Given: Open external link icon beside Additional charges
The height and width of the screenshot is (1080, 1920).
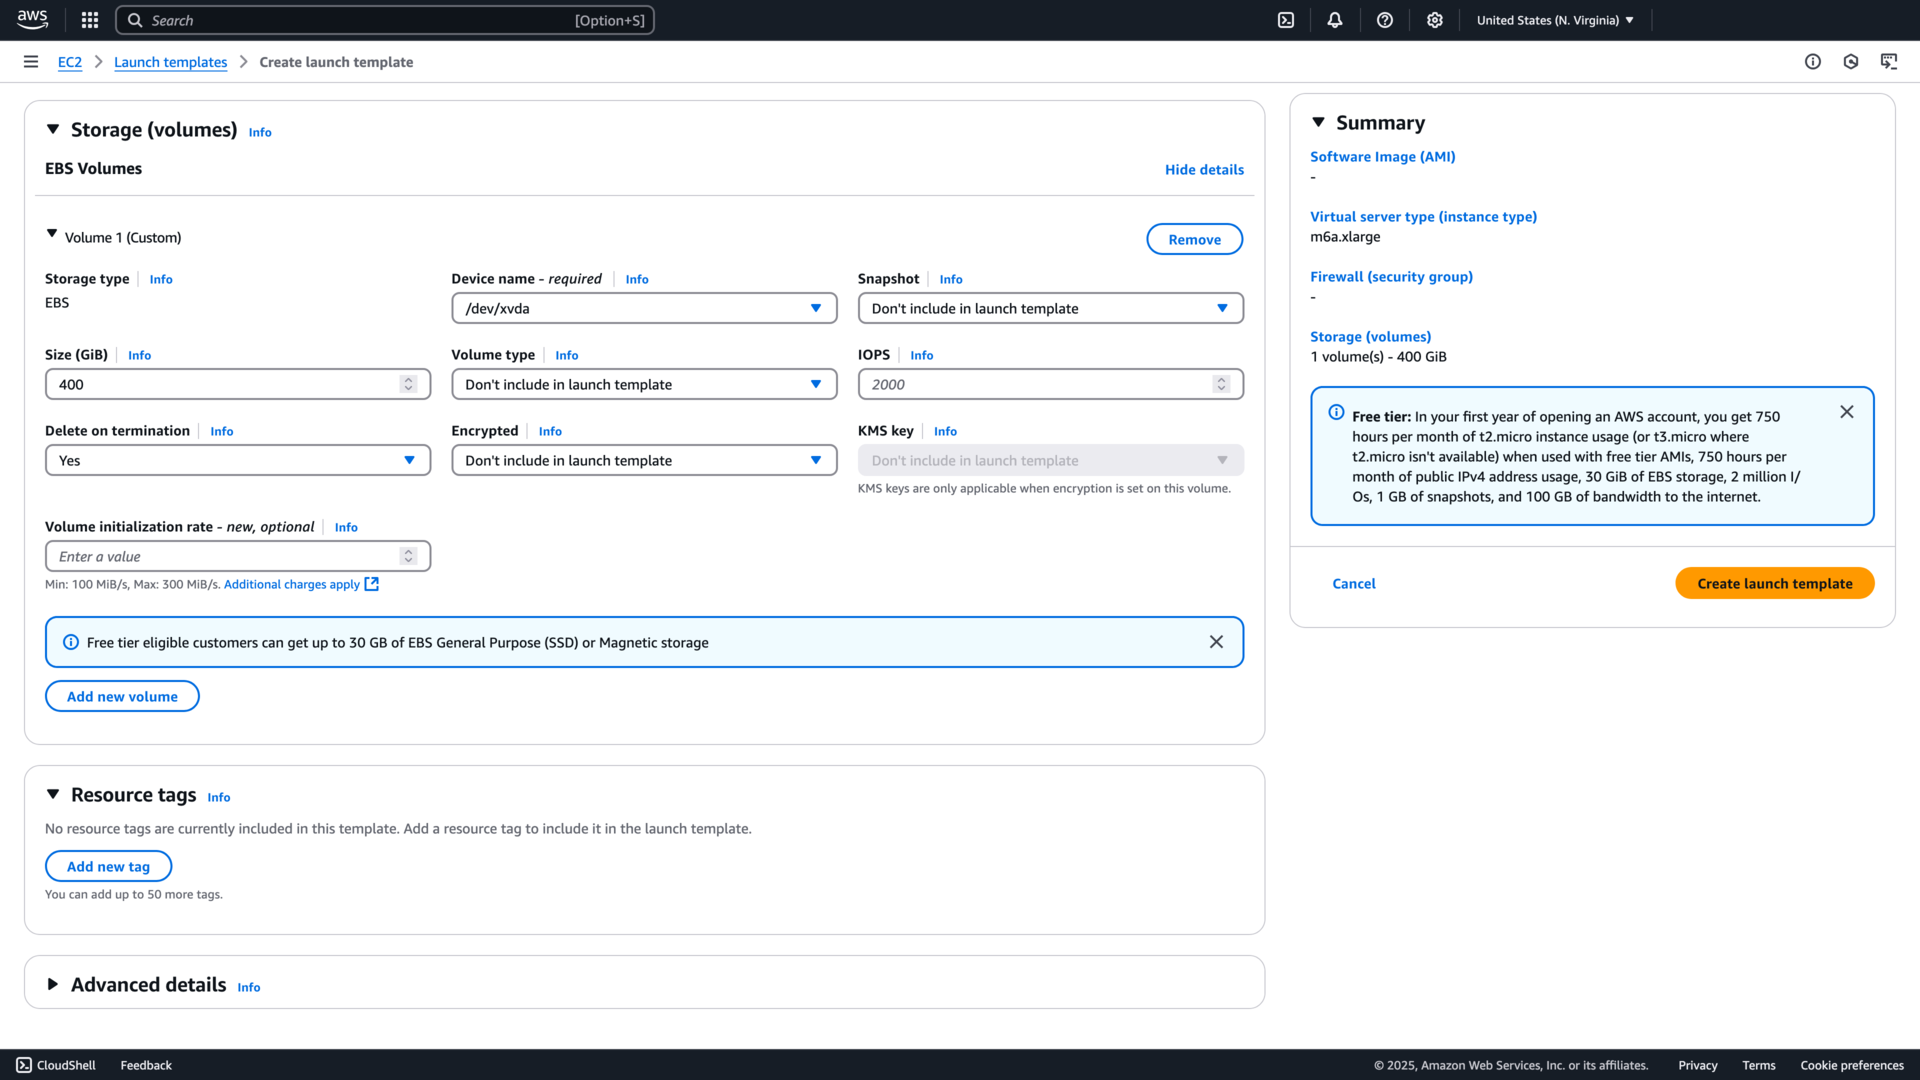Looking at the screenshot, I should pyautogui.click(x=372, y=584).
